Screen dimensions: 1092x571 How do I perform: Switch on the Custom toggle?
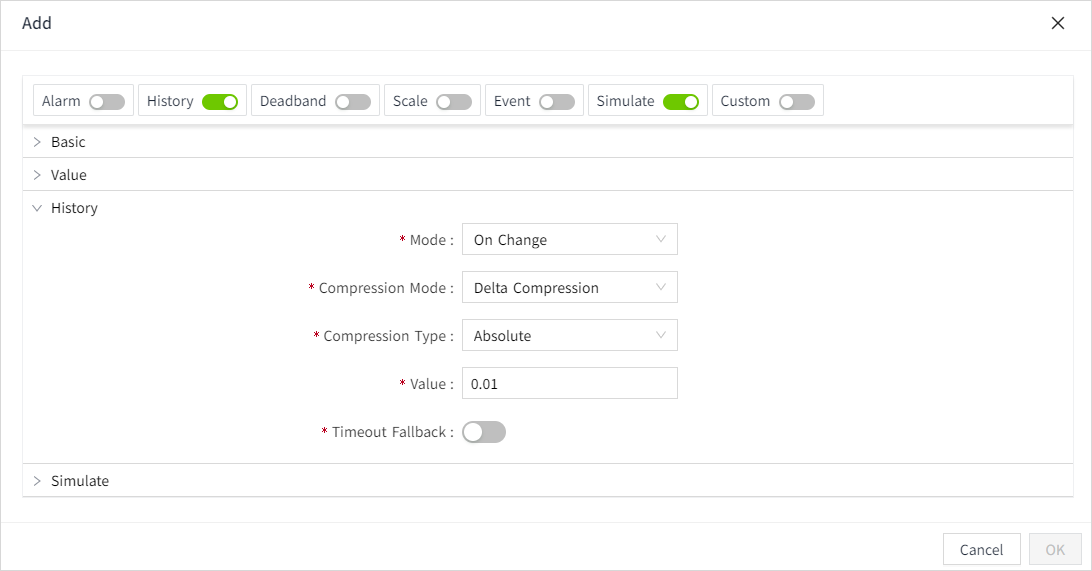(x=796, y=101)
